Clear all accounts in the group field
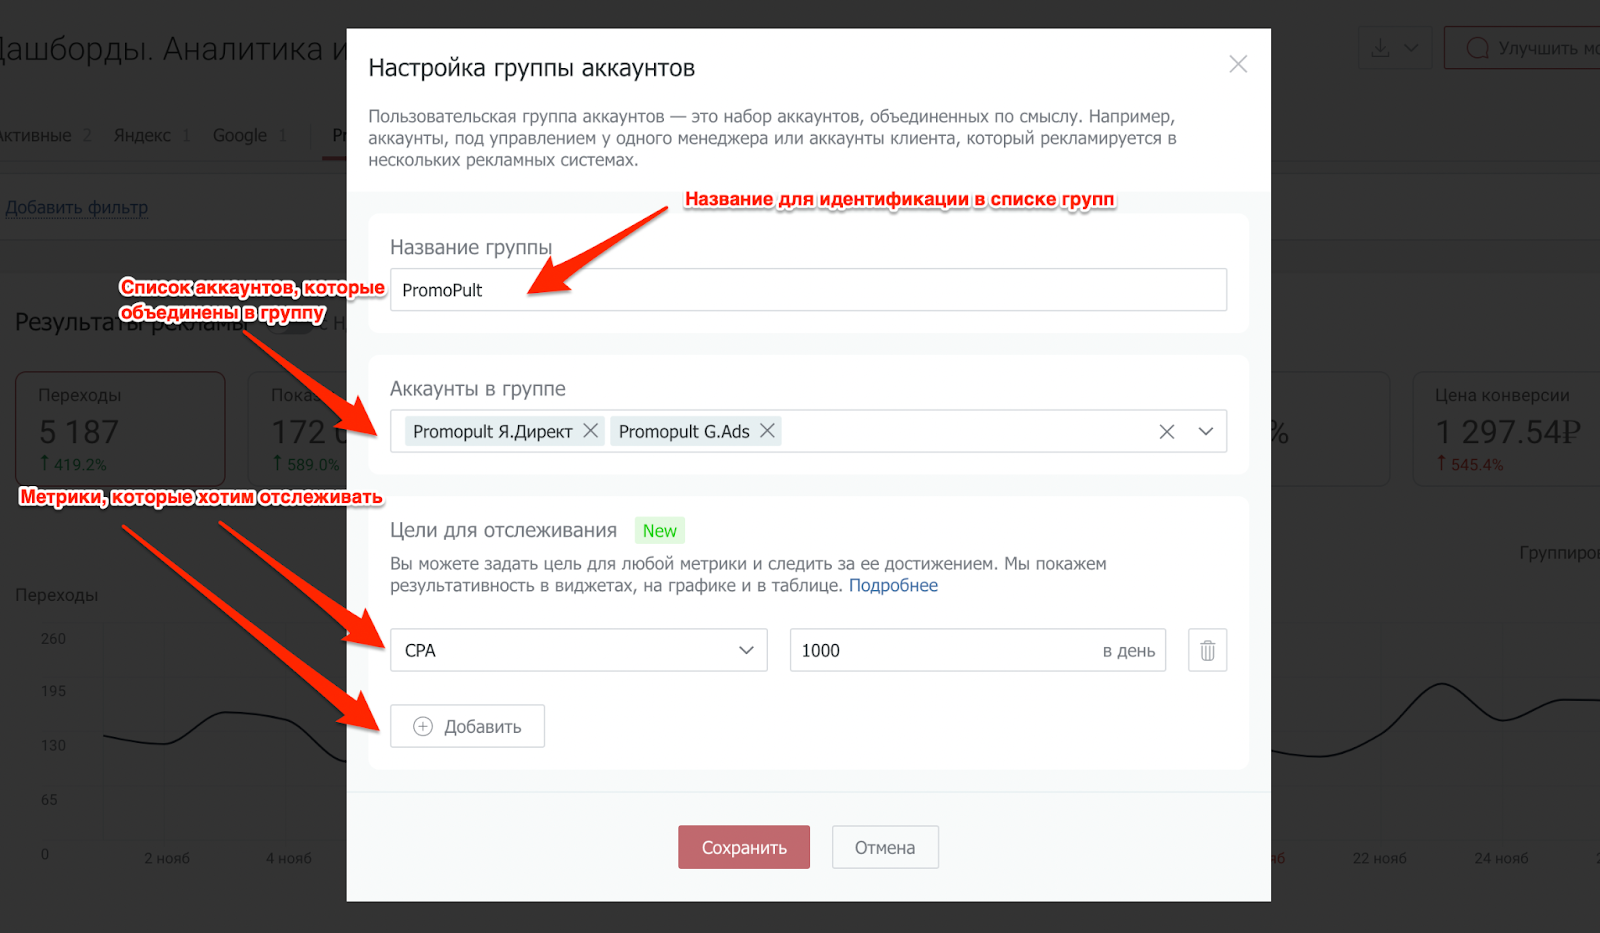1600x933 pixels. pyautogui.click(x=1166, y=432)
